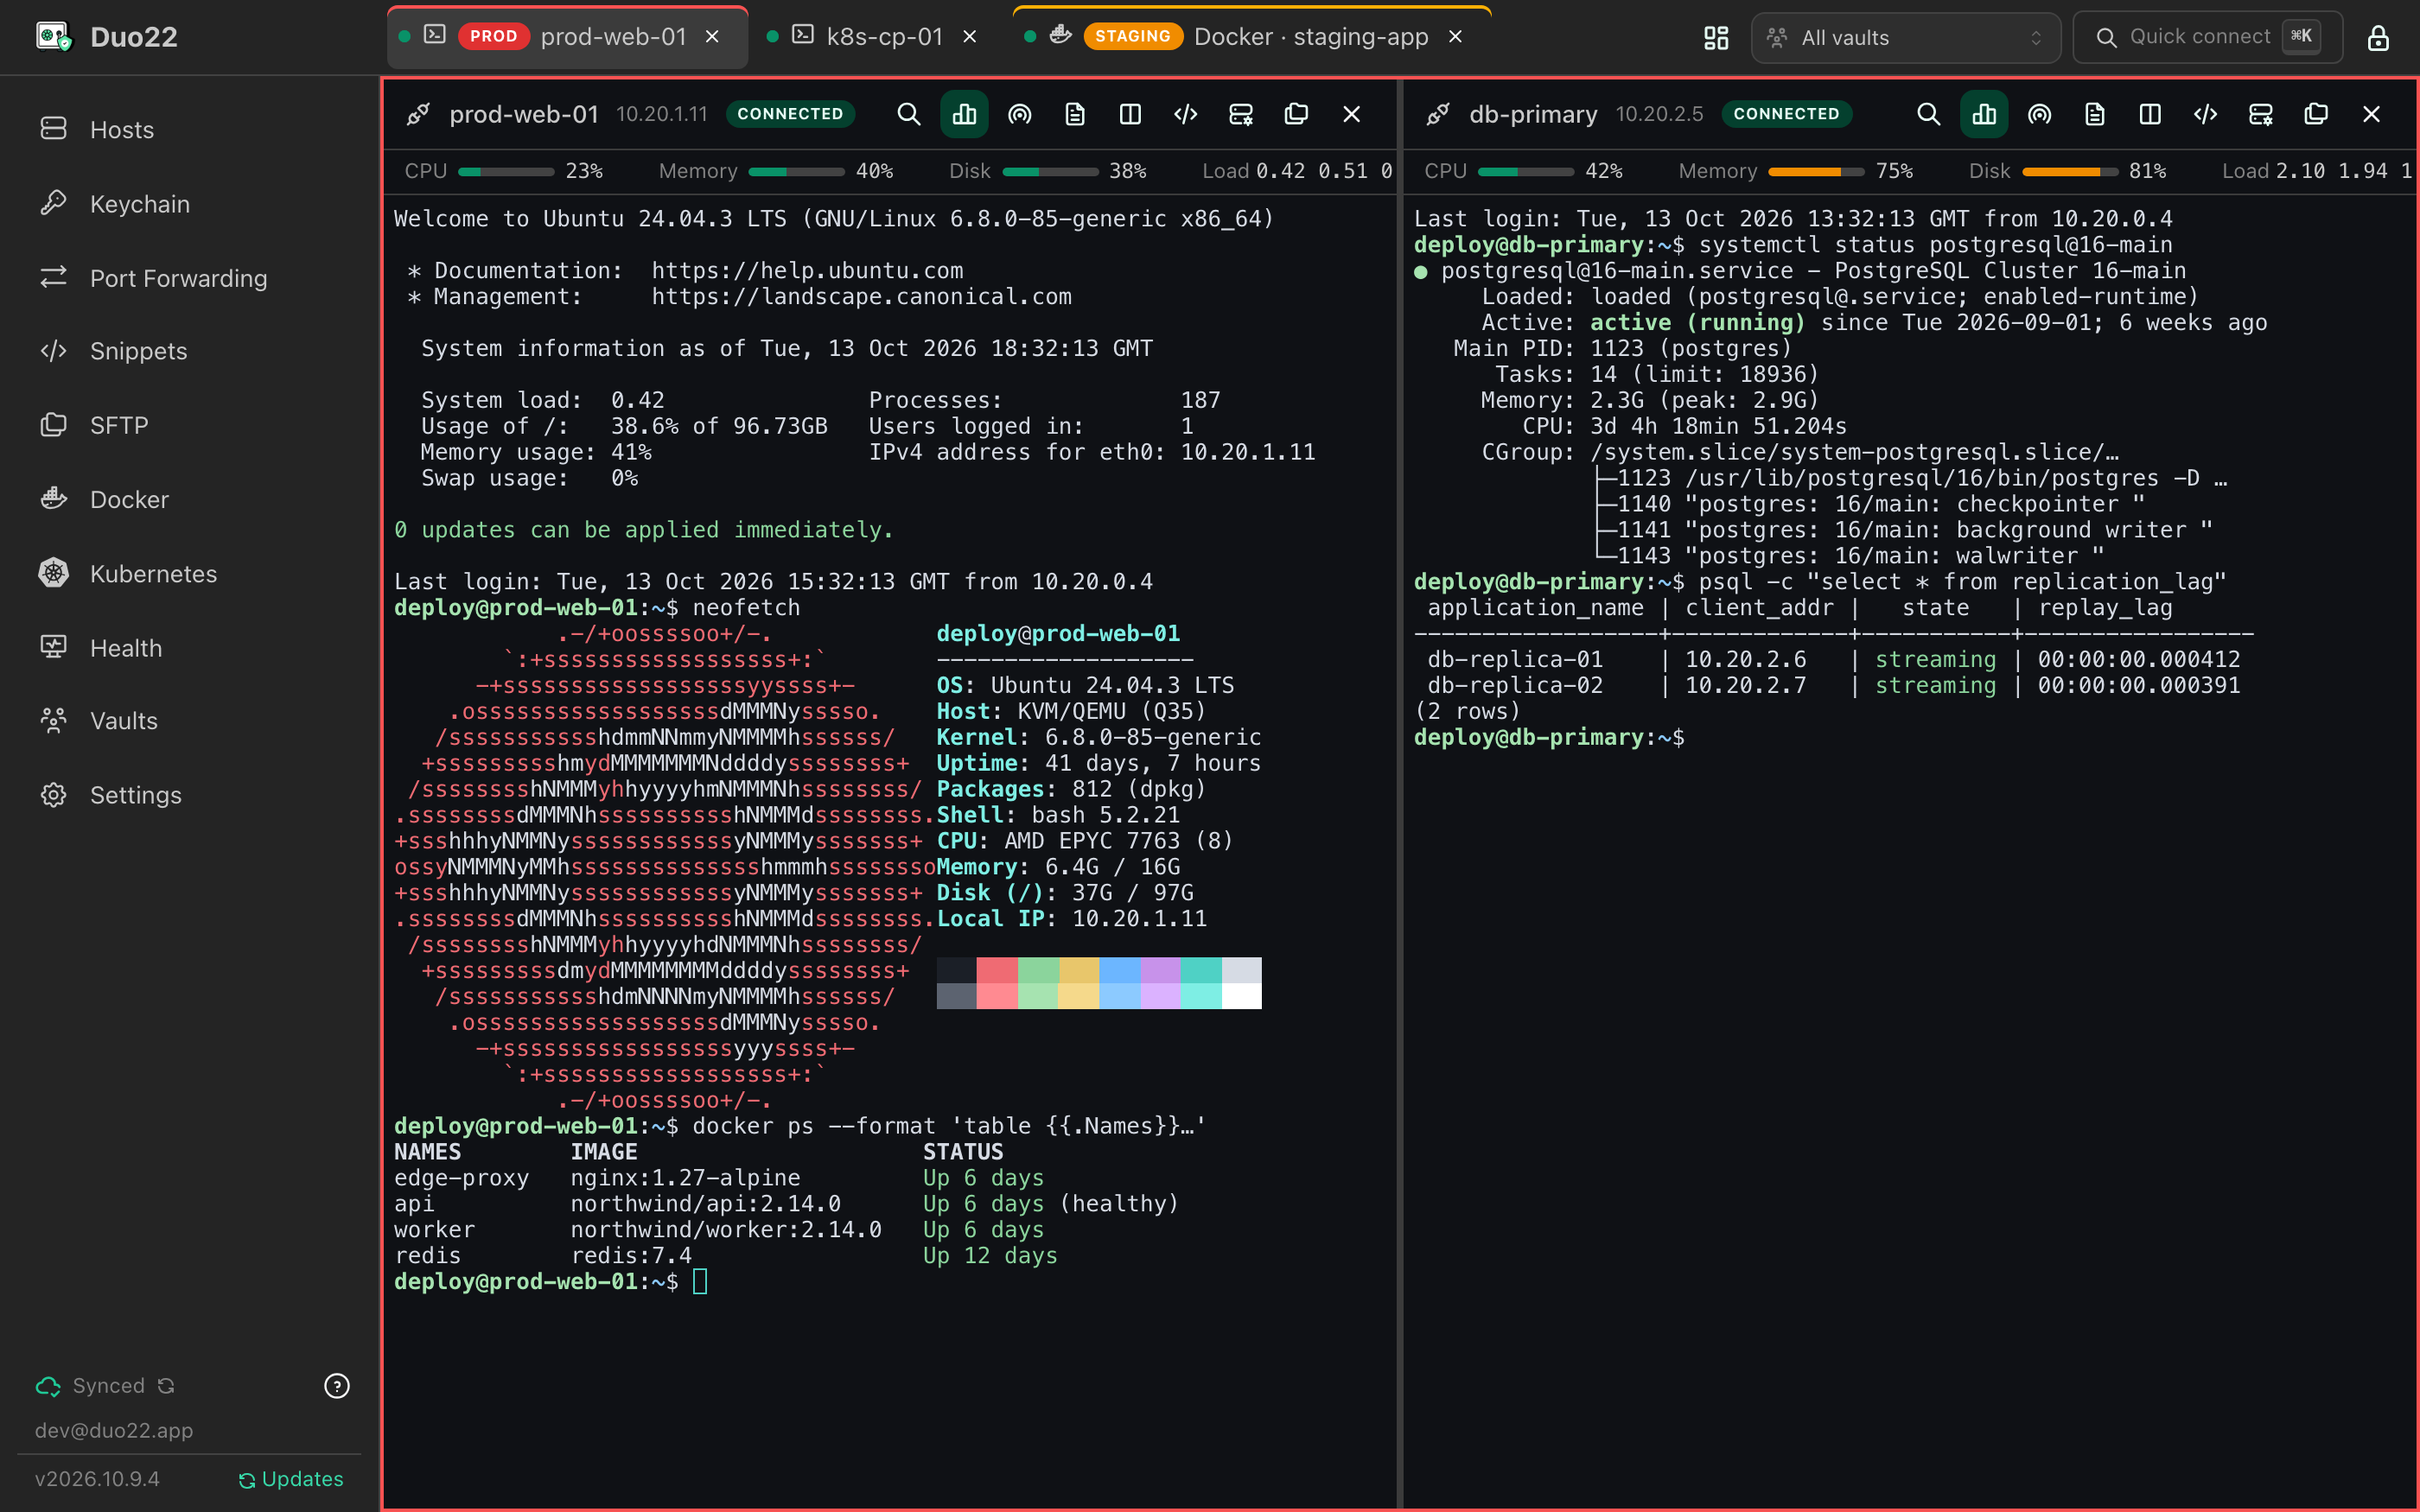Open snippets code icon in prod-web-01 pane

click(x=1185, y=114)
